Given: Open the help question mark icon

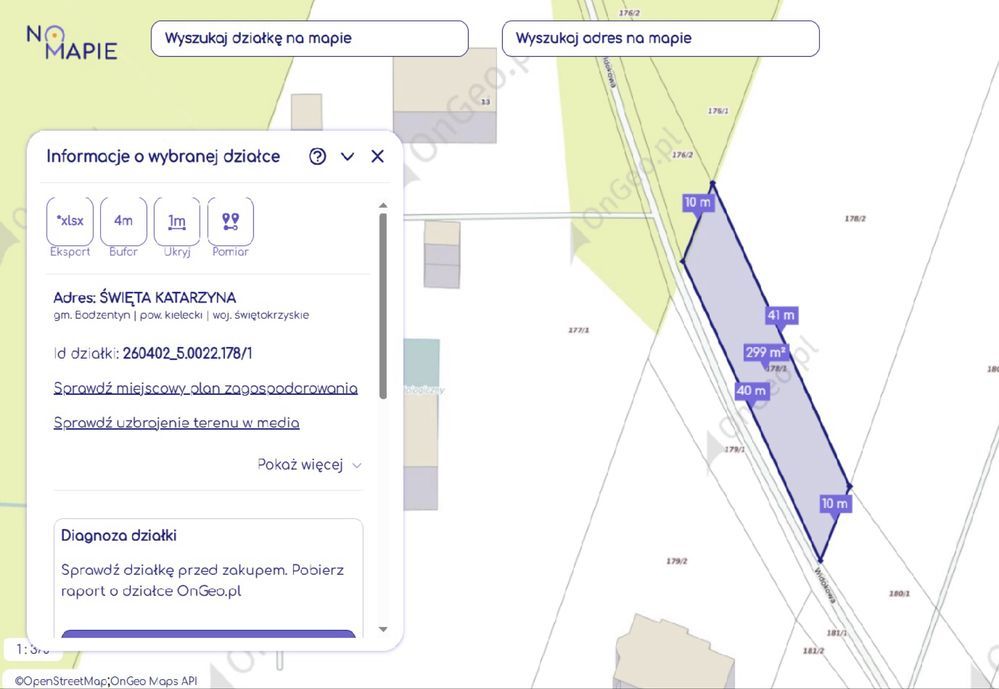Looking at the screenshot, I should pos(317,156).
